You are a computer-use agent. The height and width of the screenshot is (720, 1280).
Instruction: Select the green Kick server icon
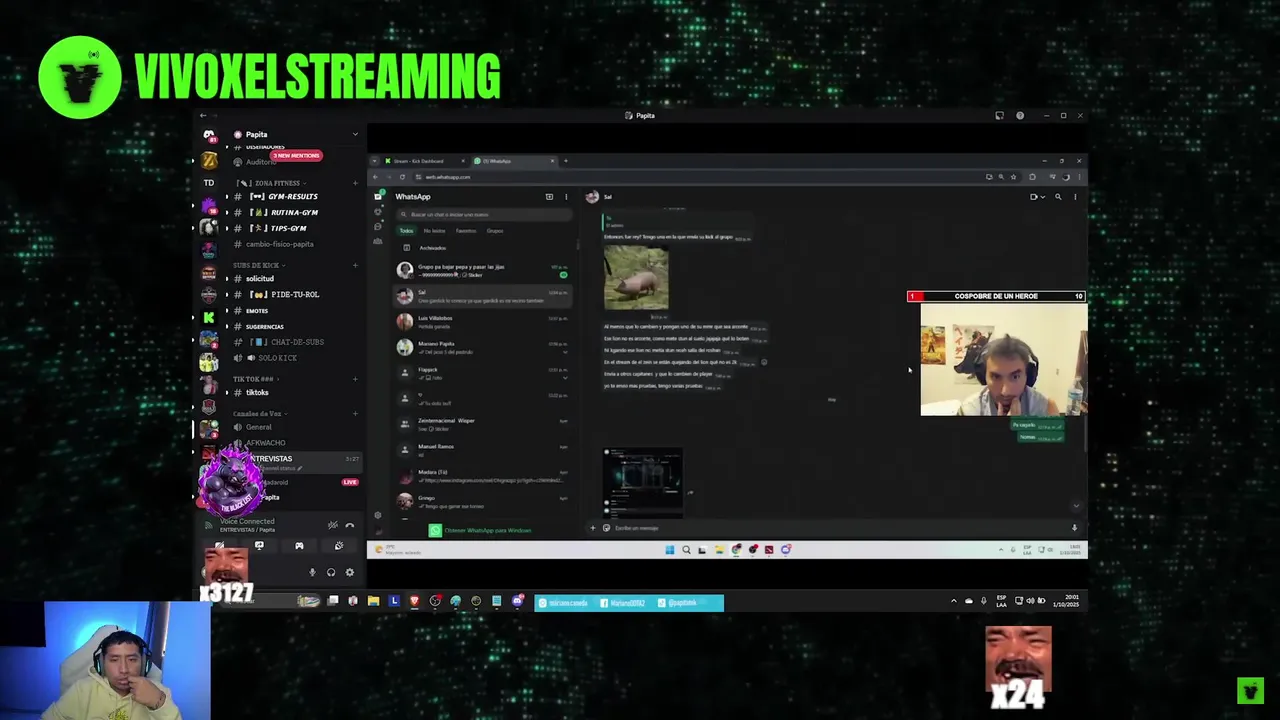coord(209,318)
